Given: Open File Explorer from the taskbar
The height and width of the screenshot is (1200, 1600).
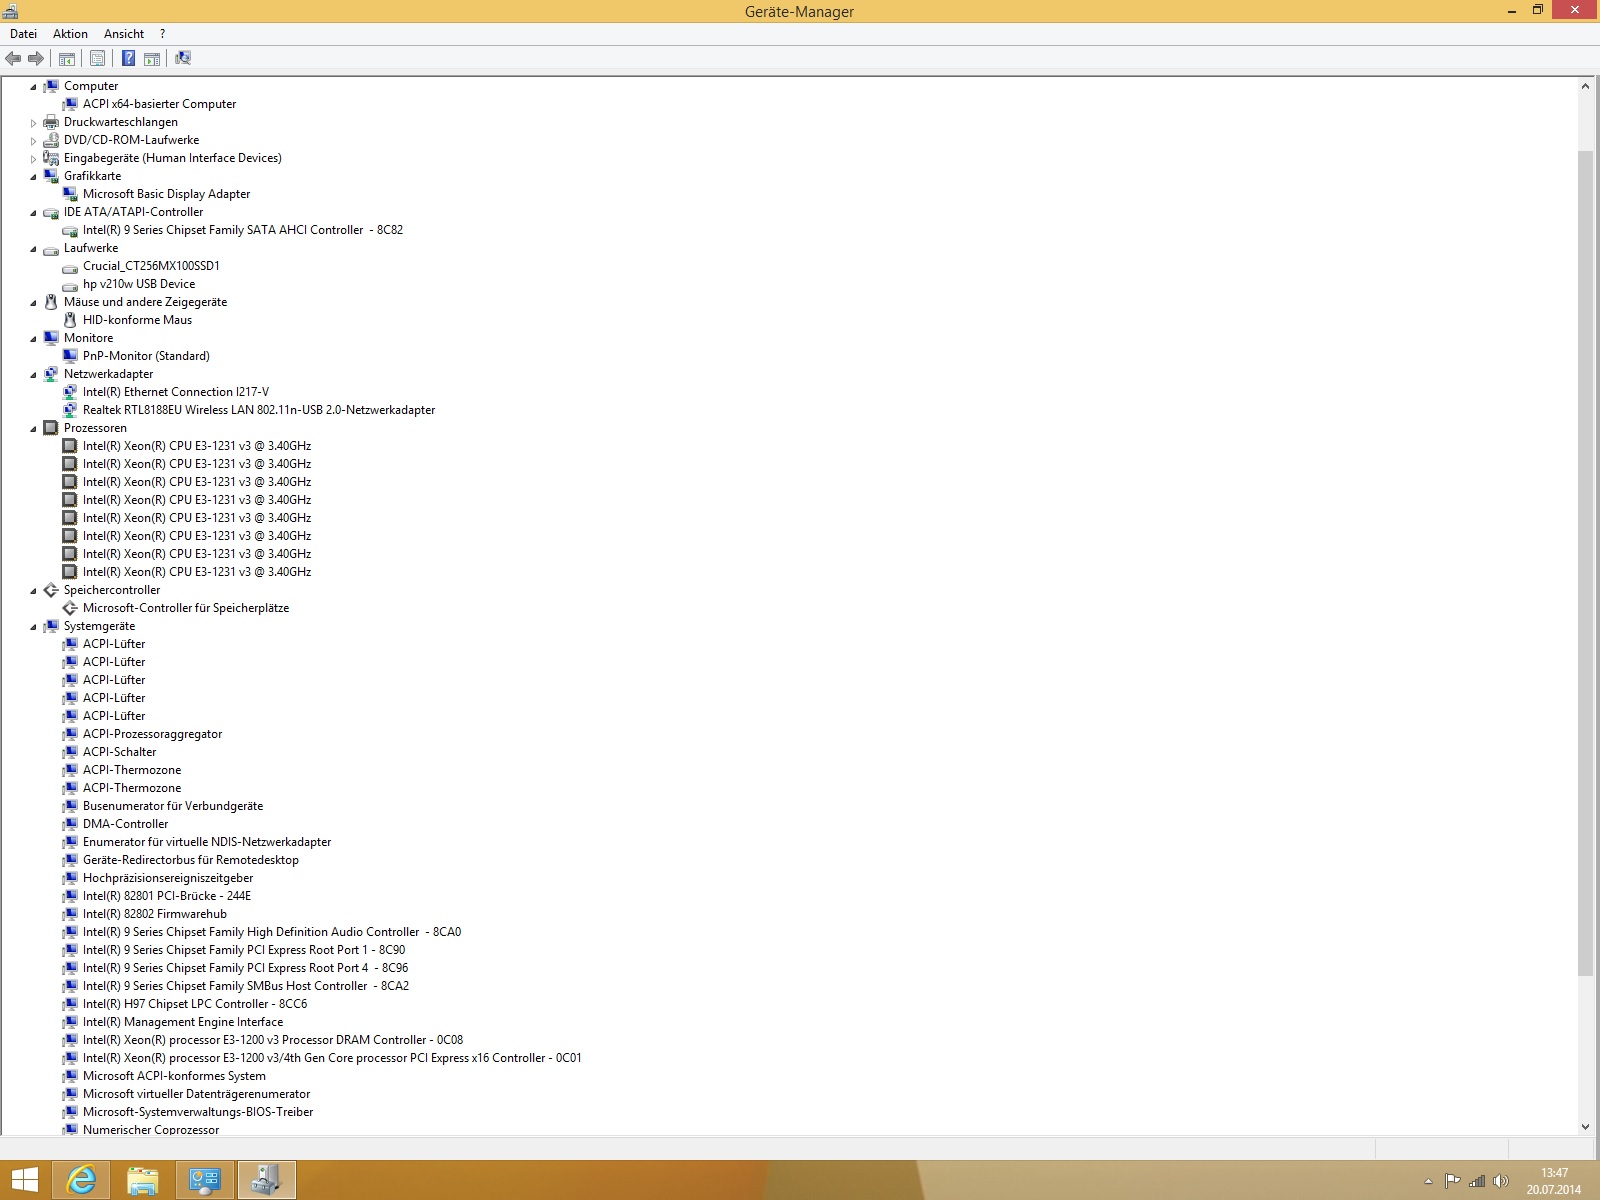Looking at the screenshot, I should [143, 1181].
